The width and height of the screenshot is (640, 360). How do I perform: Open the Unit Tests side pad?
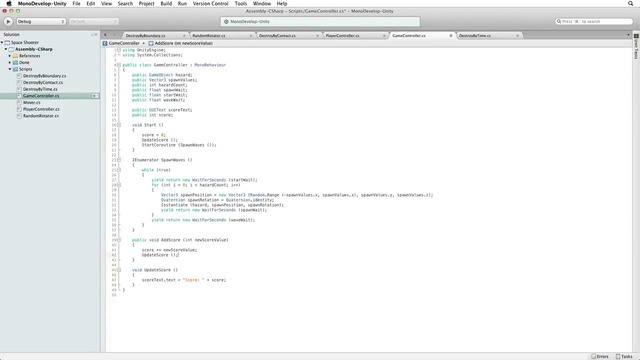click(x=636, y=47)
